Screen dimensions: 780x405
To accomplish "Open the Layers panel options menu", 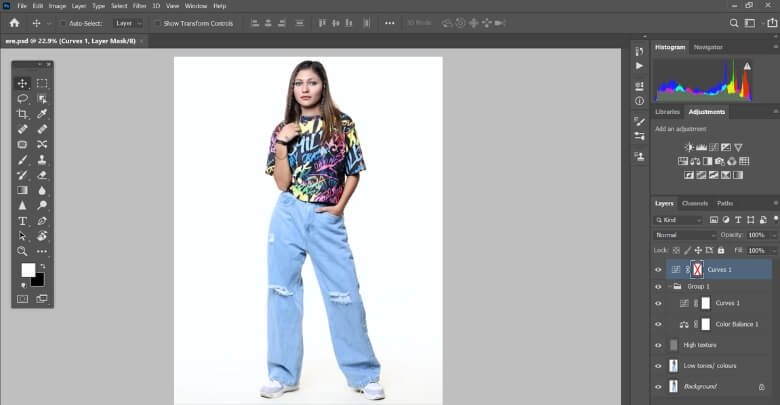I will (775, 203).
